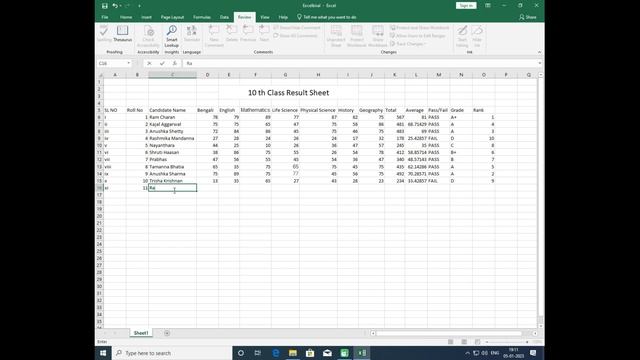Click Allow Users to Edit Ranges
Viewport: 640px width, 360px height.
click(x=418, y=36)
